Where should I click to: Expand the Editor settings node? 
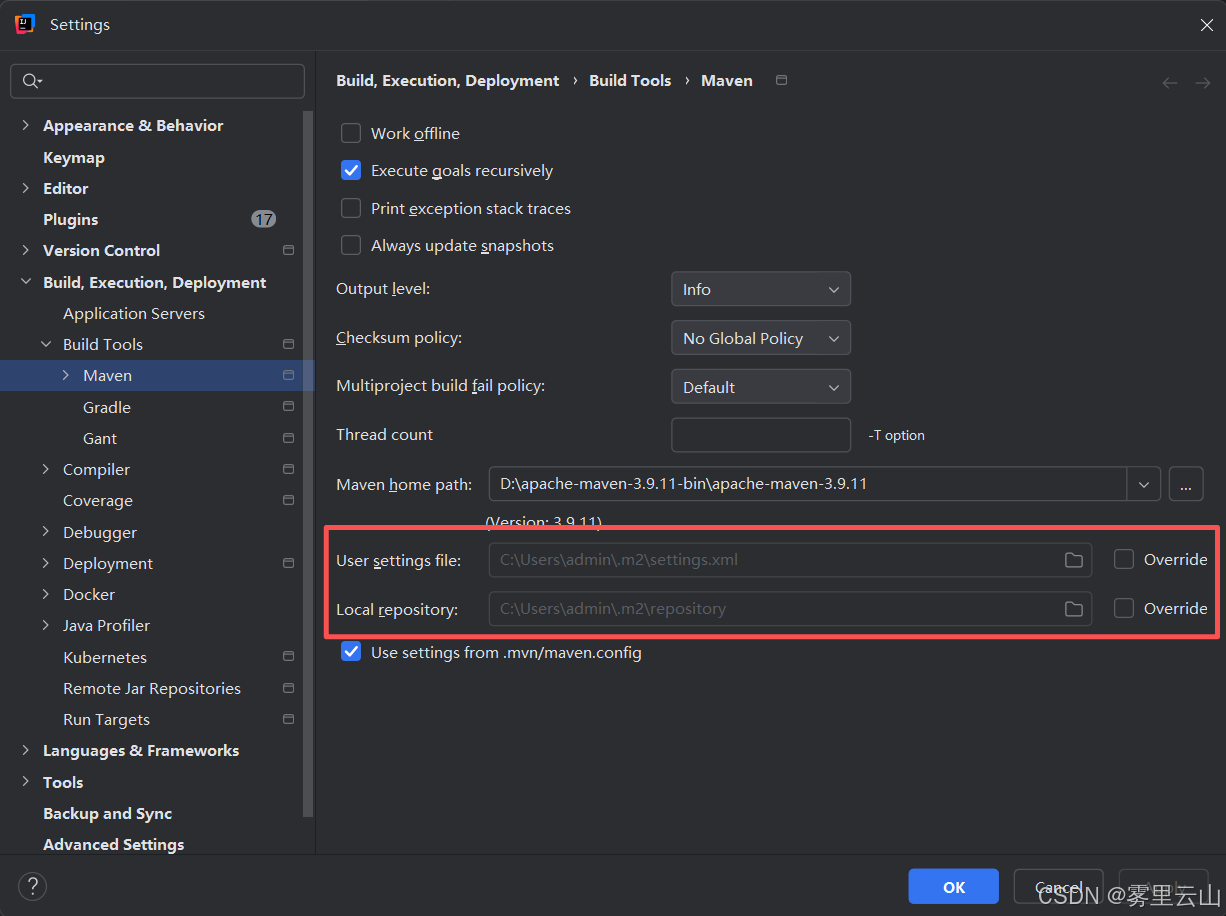(26, 188)
